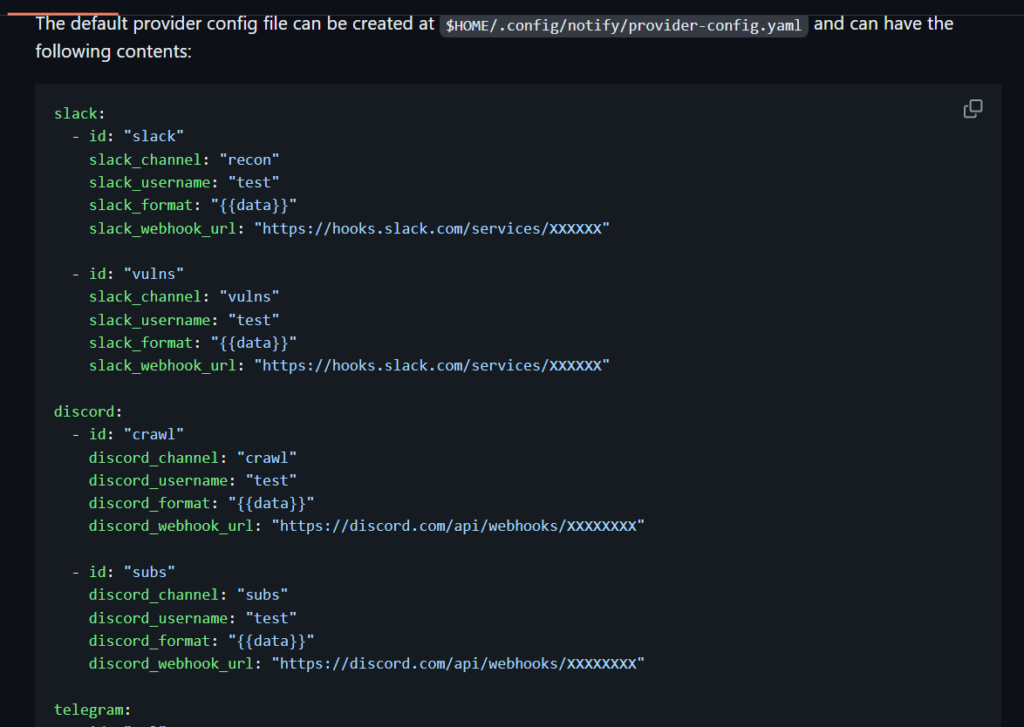Click the "telegram:" top-level key
The image size is (1024, 727).
(93, 710)
